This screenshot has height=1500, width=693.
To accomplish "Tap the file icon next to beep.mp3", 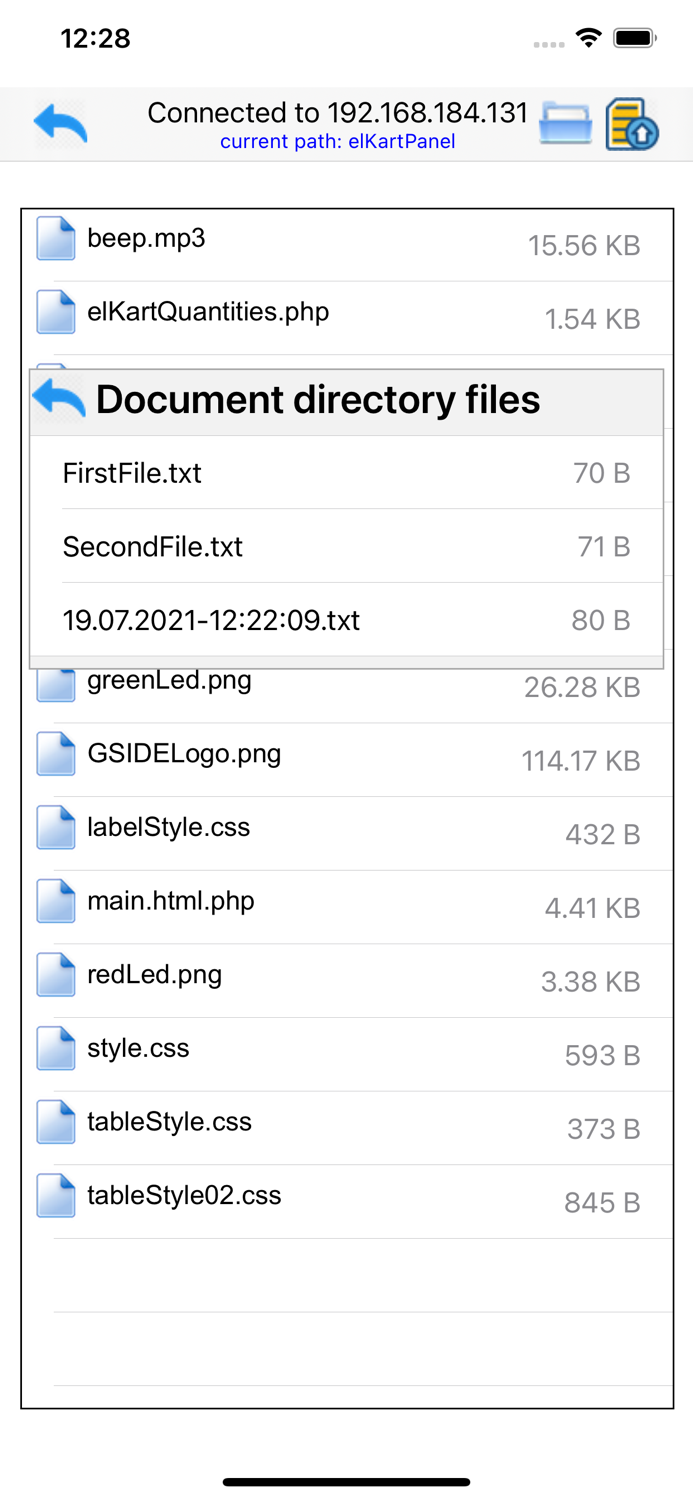I will click(x=55, y=238).
